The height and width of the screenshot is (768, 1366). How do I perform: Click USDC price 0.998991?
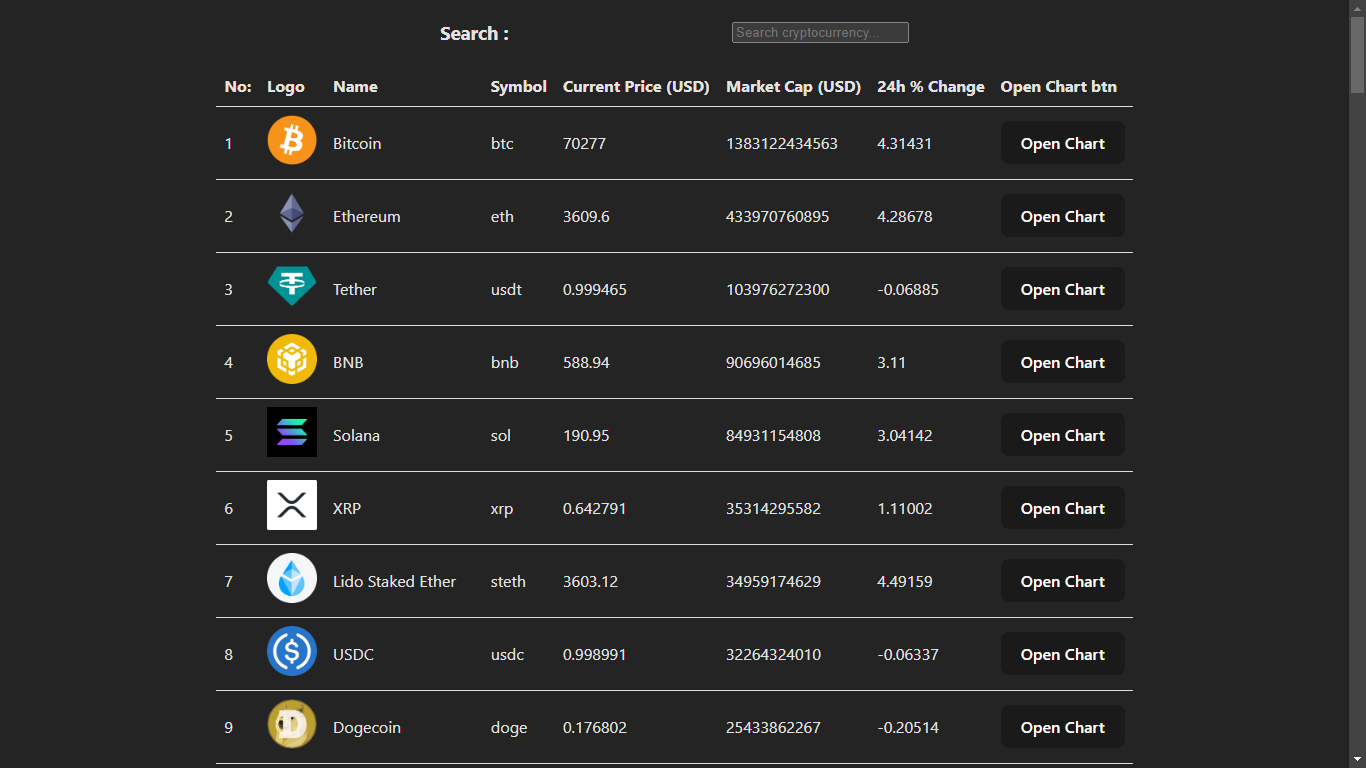[x=595, y=655]
